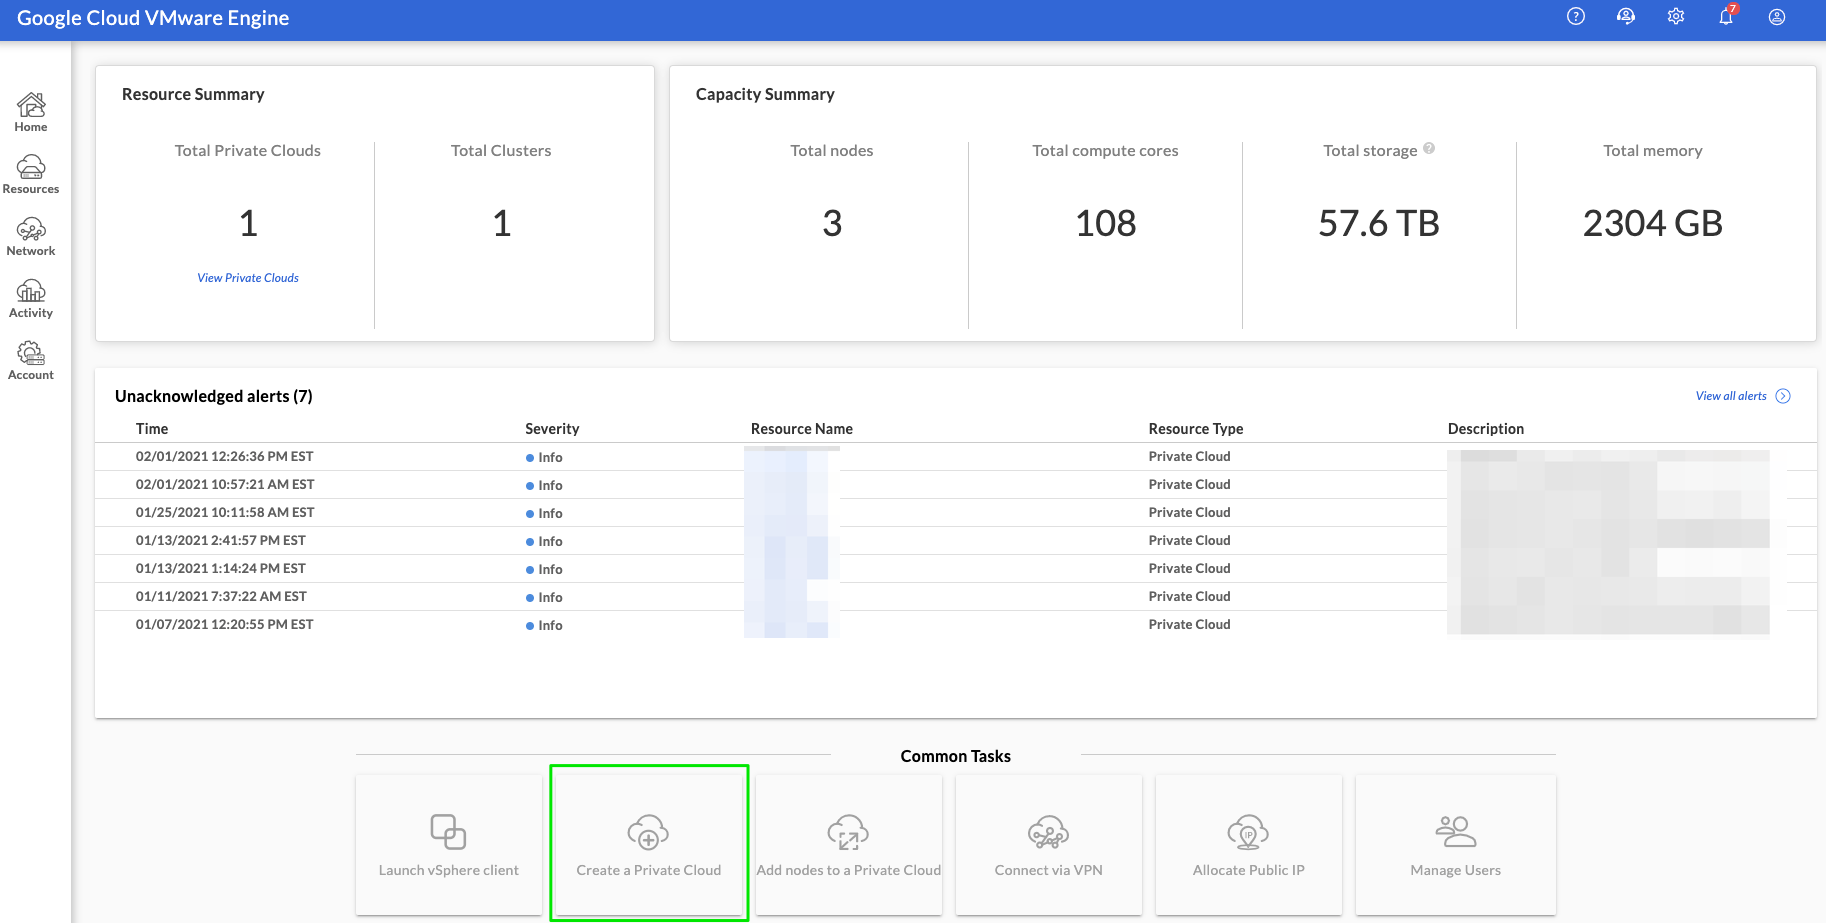Select Create a Private Cloud label
Image resolution: width=1826 pixels, height=923 pixels.
pyautogui.click(x=648, y=870)
